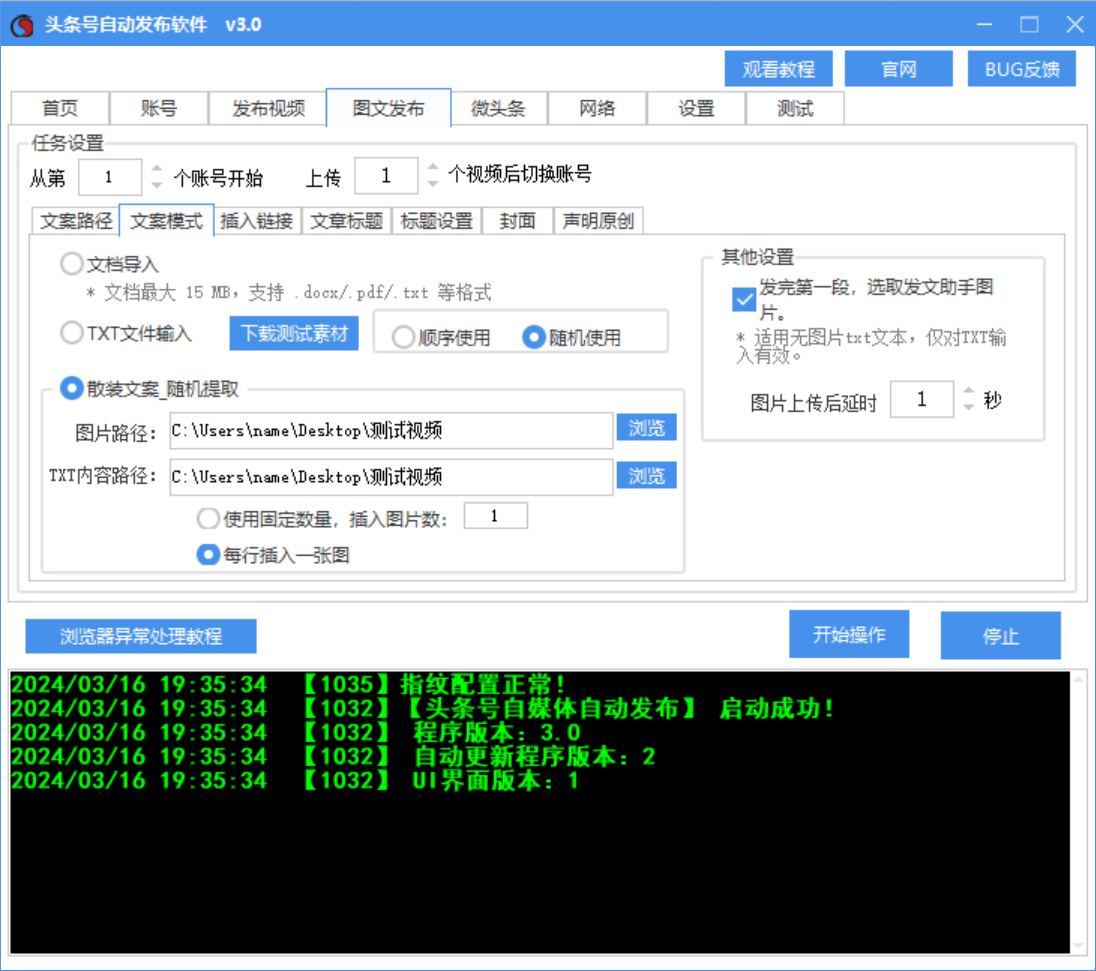1096x971 pixels.
Task: Minimize the application window
Action: coord(984,24)
